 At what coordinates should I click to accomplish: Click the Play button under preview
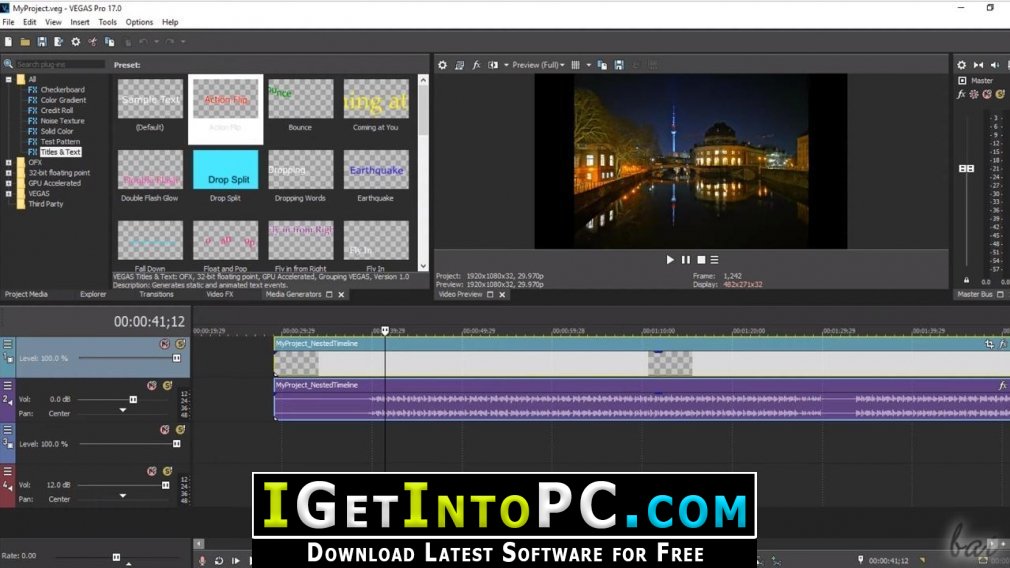pos(670,260)
